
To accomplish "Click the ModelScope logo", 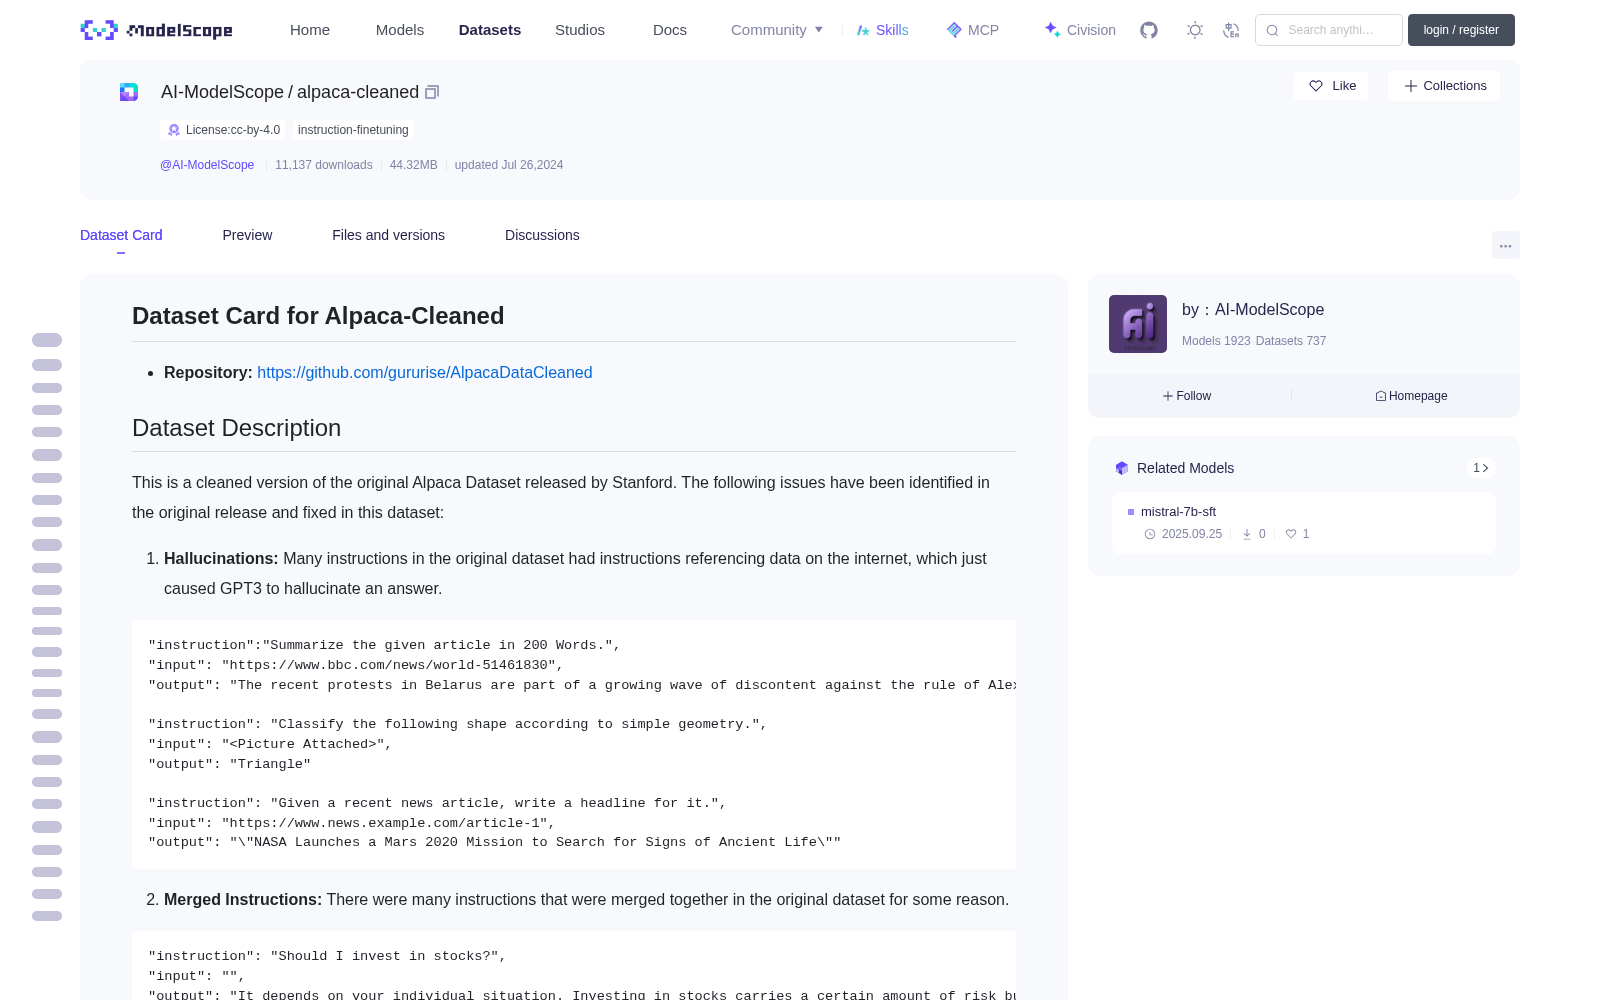I will coord(157,30).
